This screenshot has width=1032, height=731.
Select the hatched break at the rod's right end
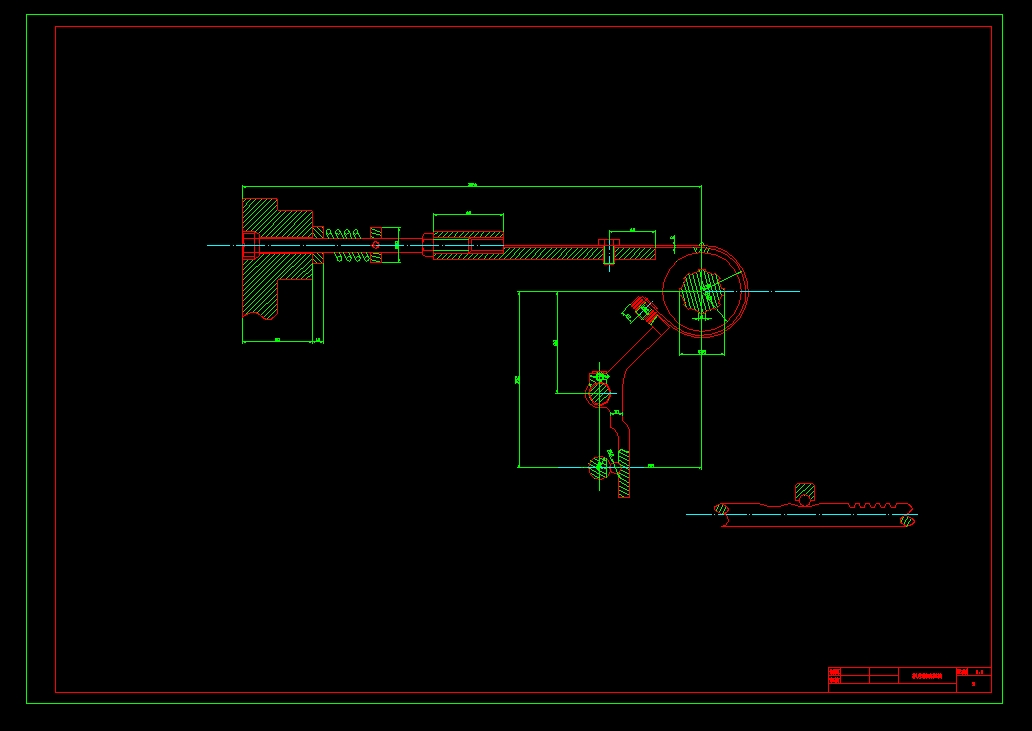[x=908, y=521]
